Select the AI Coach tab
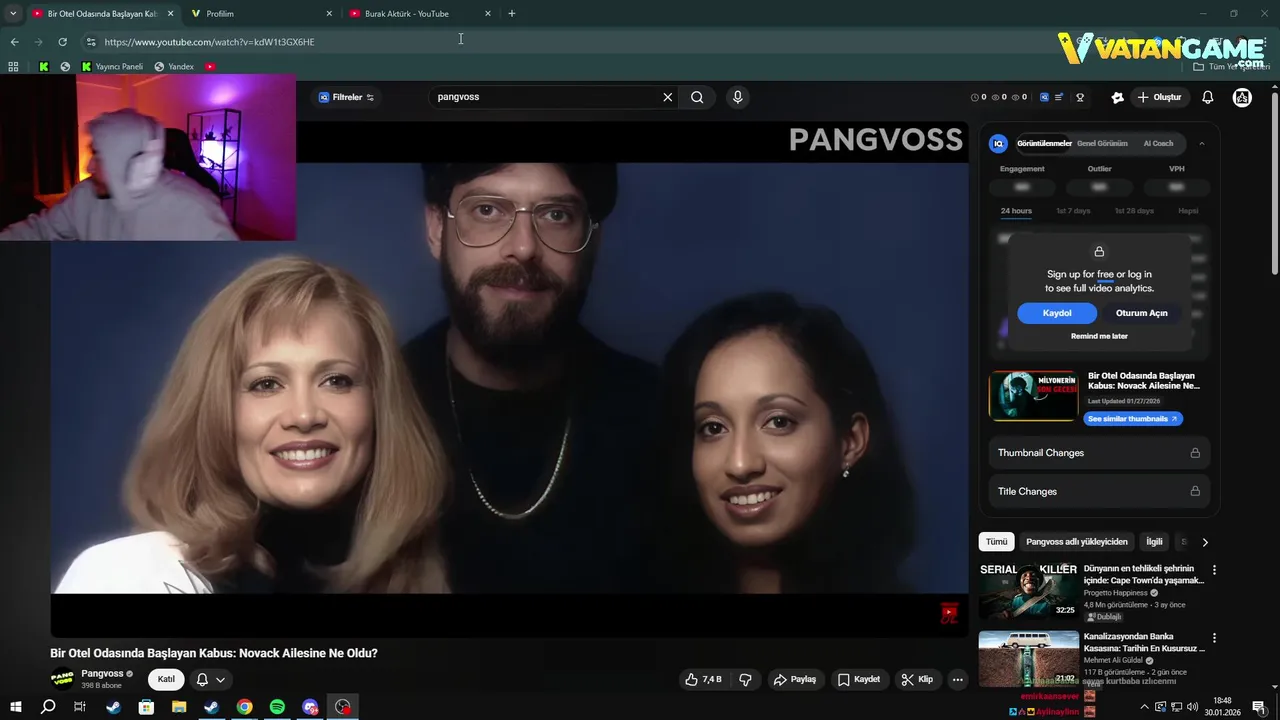 point(1158,143)
